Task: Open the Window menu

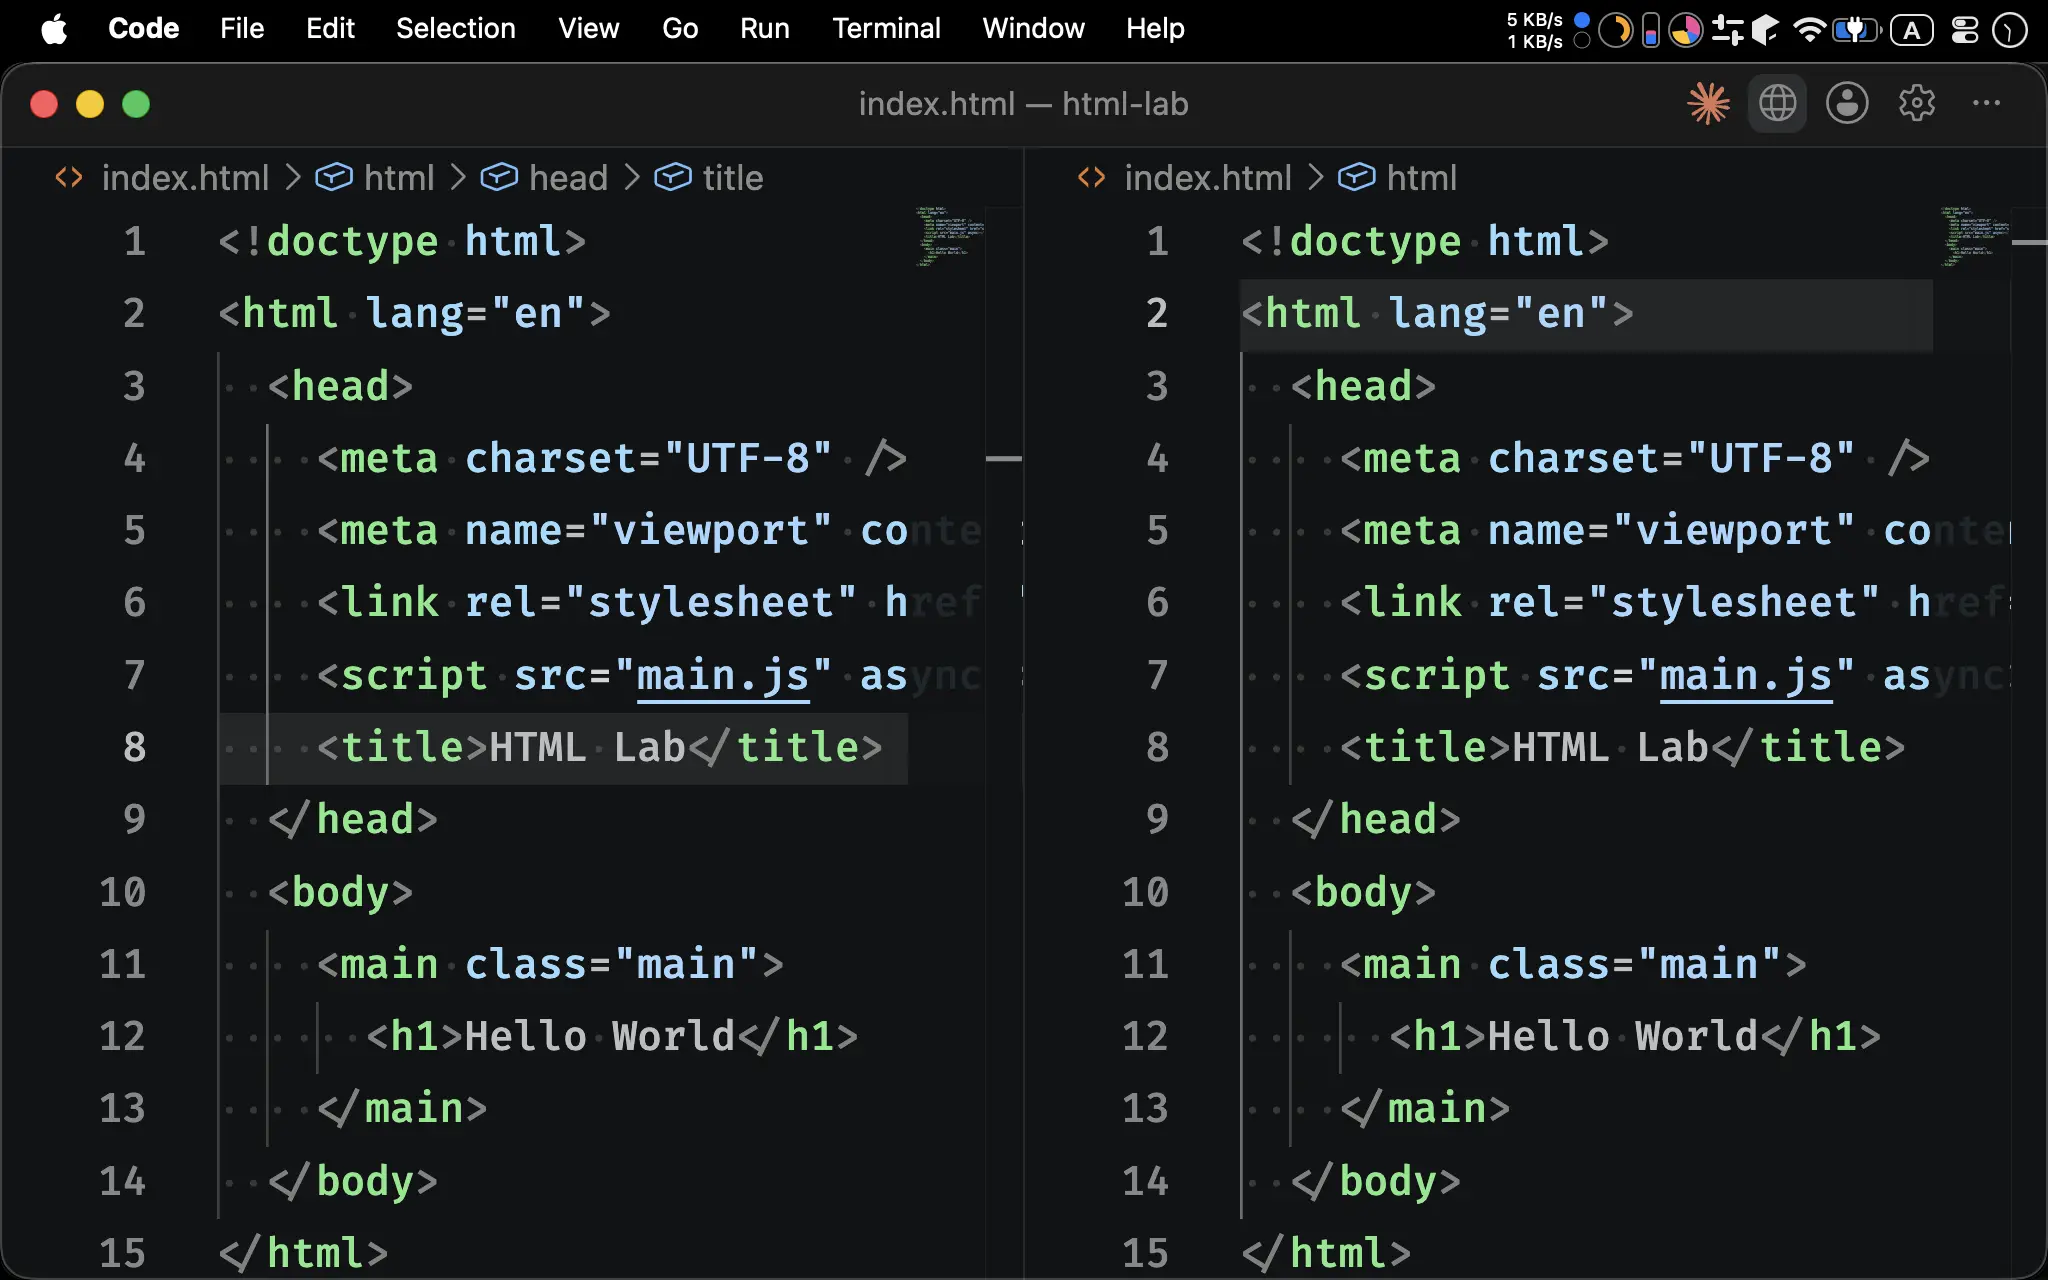Action: tap(1033, 29)
